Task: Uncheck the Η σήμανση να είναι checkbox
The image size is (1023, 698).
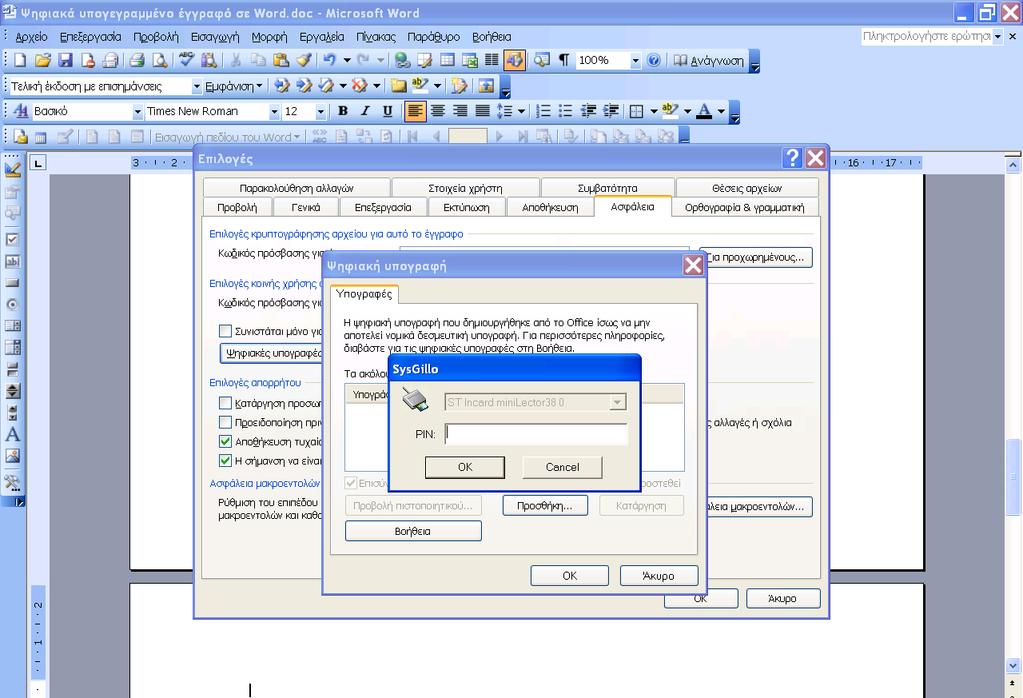Action: click(225, 461)
